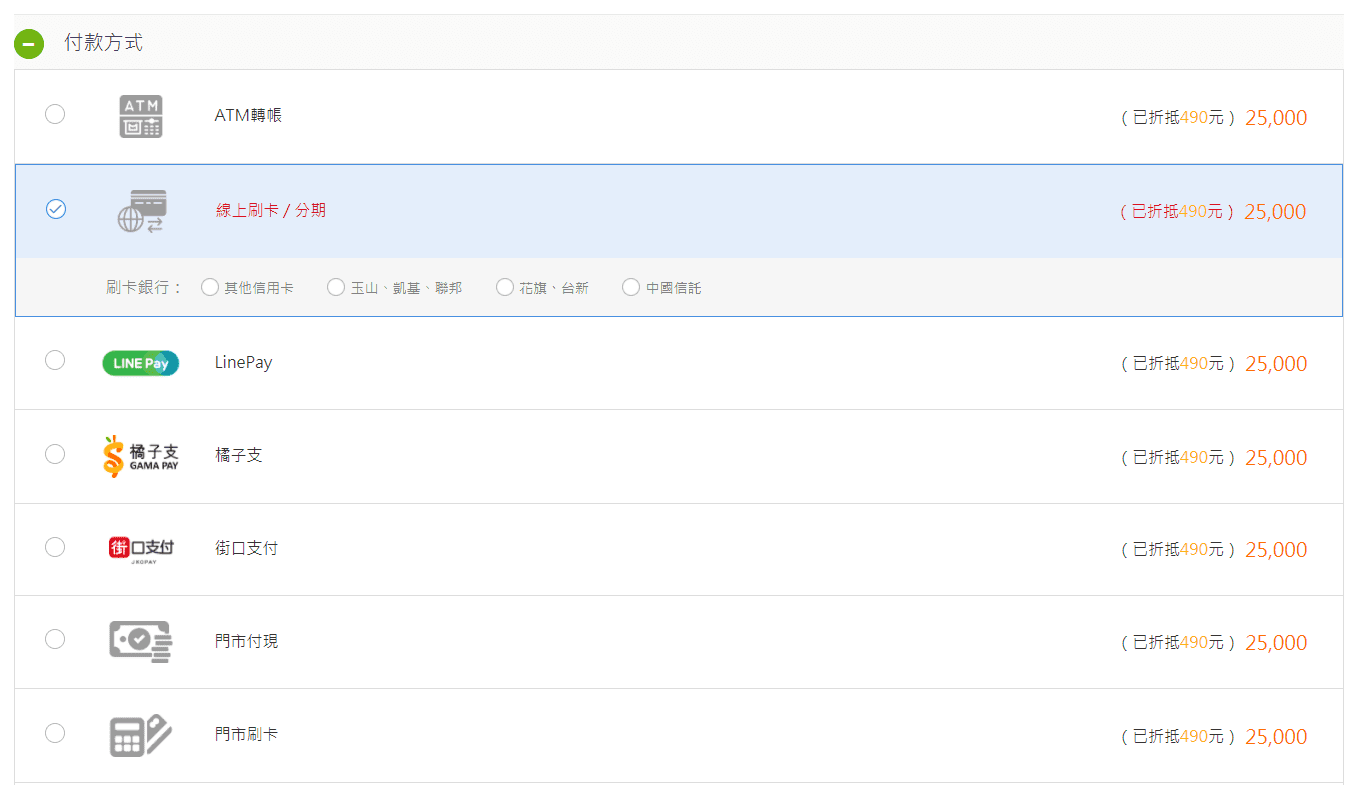
Task: Choose 花旗、台新 bank option
Action: [505, 288]
